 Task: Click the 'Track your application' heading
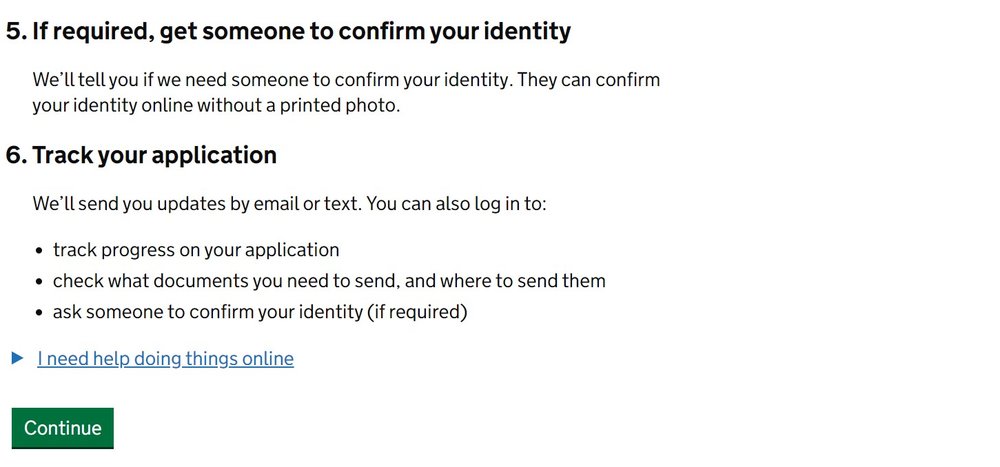click(154, 156)
